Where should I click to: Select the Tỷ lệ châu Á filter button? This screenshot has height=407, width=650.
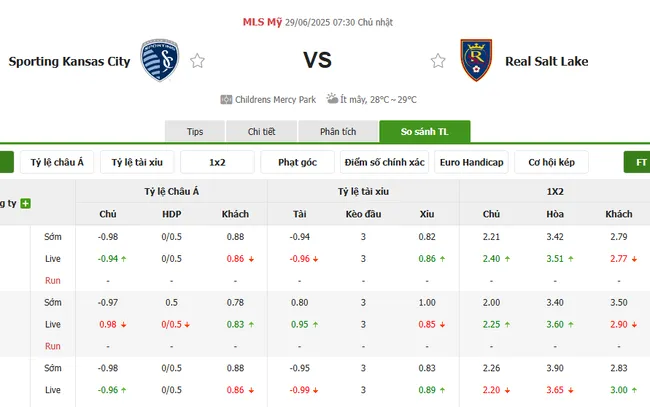tap(57, 162)
